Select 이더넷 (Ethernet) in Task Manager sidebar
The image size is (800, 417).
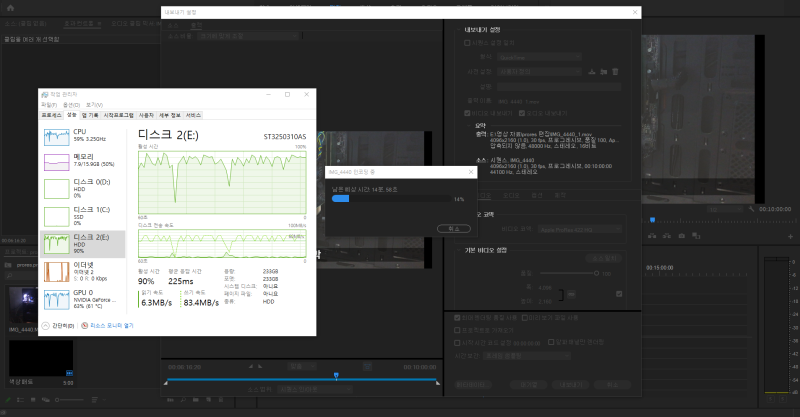coord(83,272)
